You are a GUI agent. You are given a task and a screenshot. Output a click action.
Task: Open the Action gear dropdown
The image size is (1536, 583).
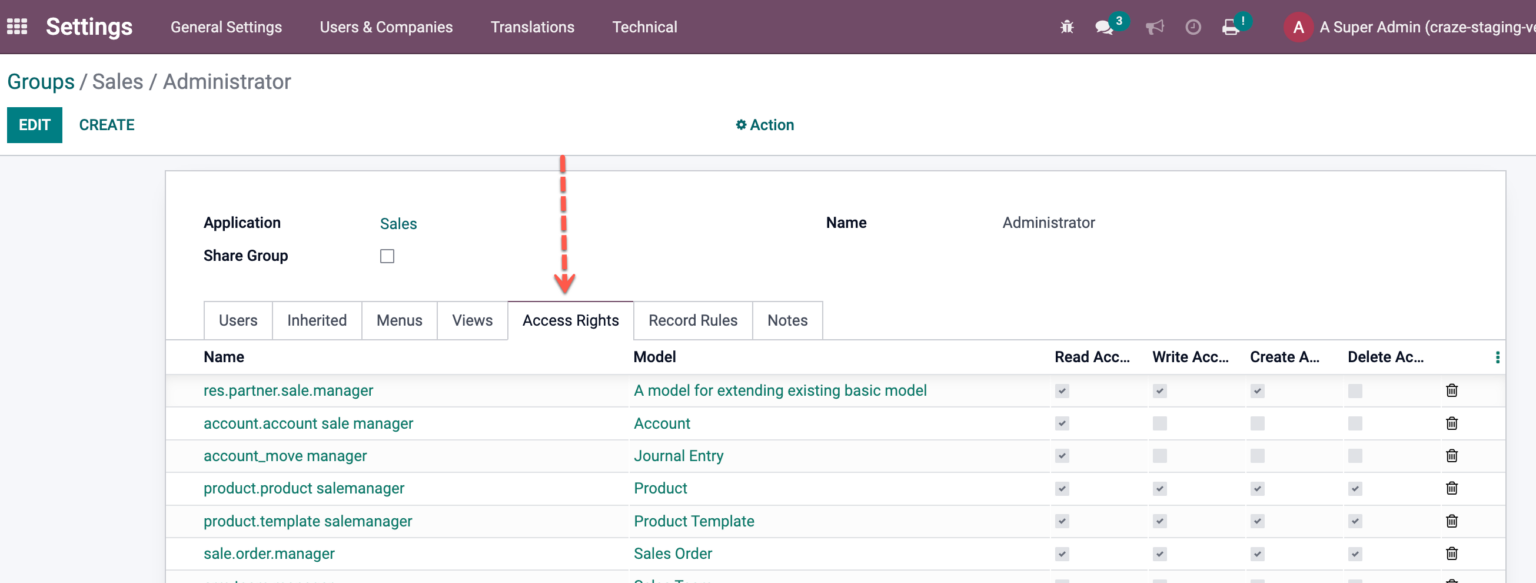coord(764,124)
